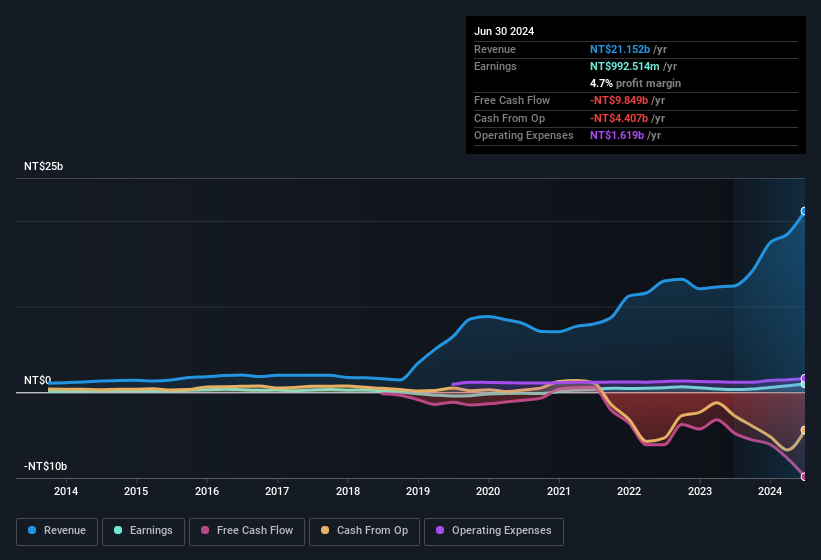Click the 4.7% profit margin text
Screen dimensions: 821x560
[x=635, y=83]
